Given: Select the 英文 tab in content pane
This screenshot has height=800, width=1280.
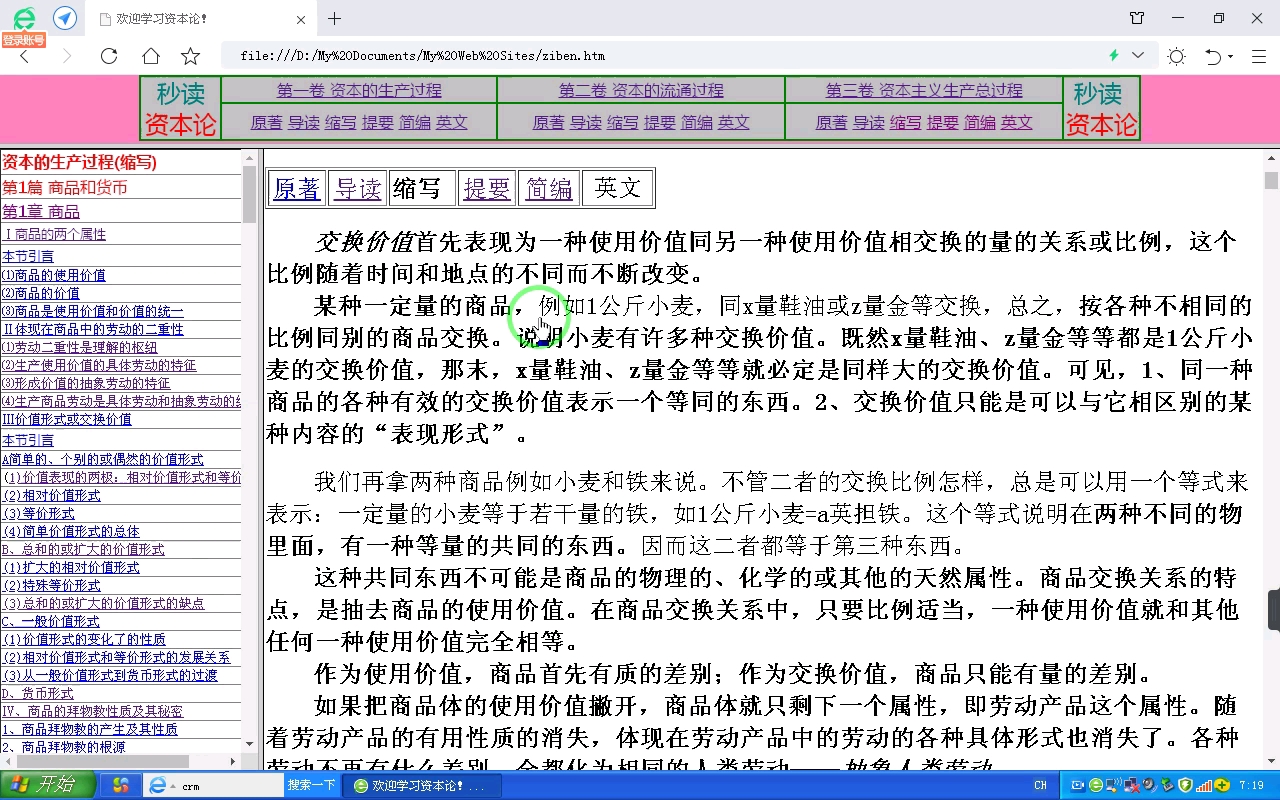Looking at the screenshot, I should pos(617,188).
